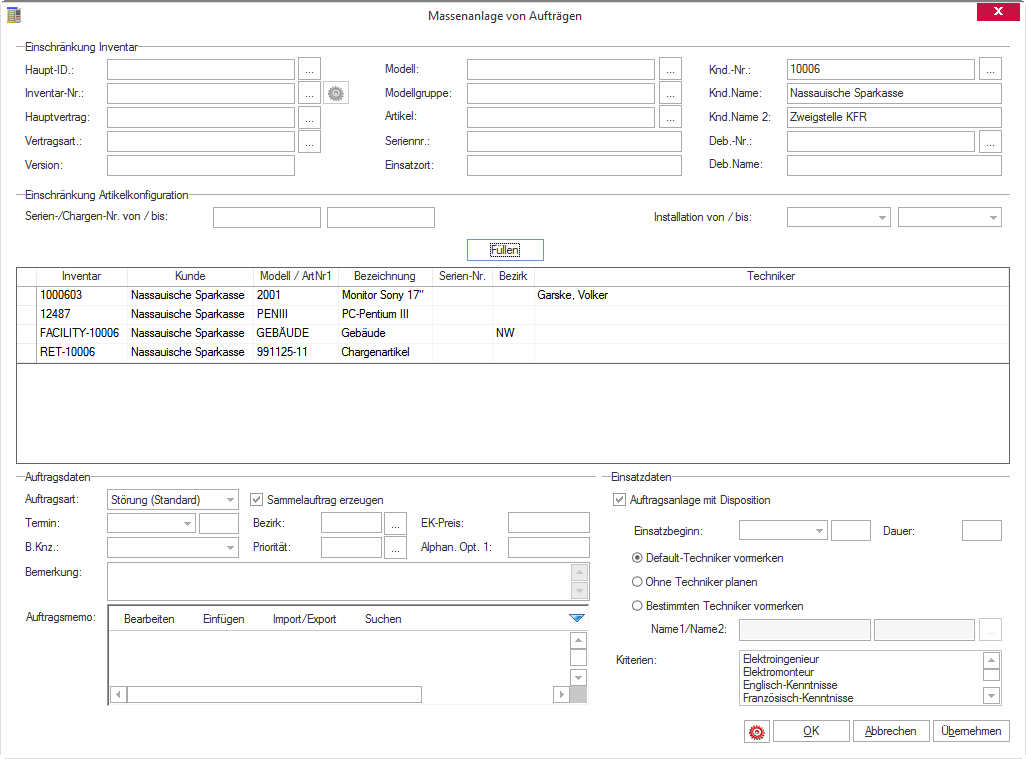This screenshot has height=759, width=1026.
Task: Toggle Auftragsanlage mit Disposition checkbox
Action: tap(619, 500)
